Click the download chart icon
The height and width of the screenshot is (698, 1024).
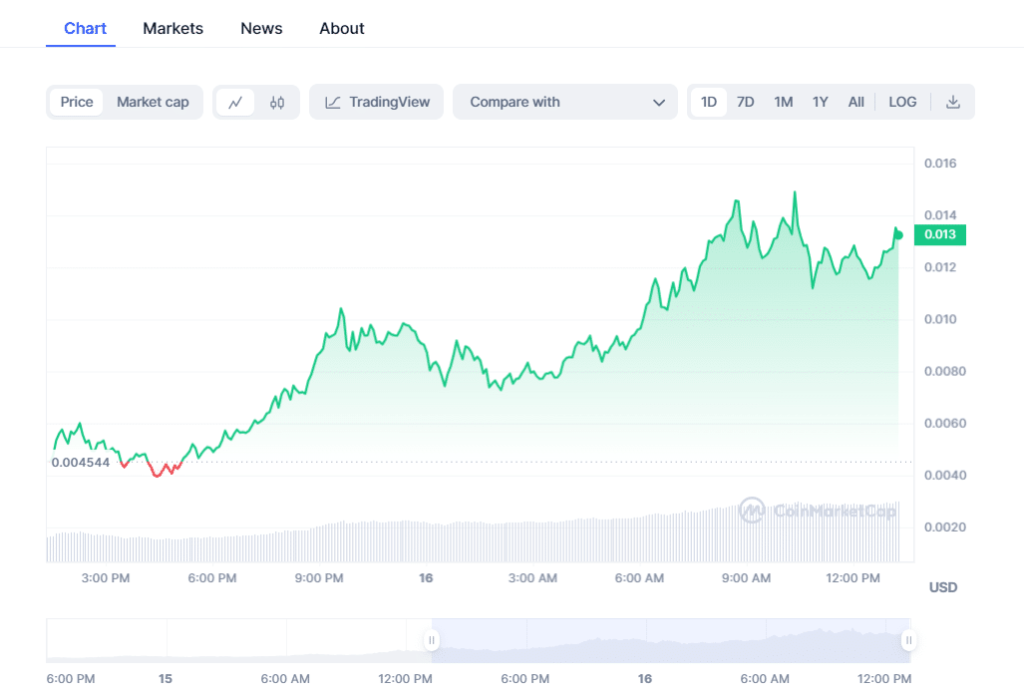(x=953, y=102)
